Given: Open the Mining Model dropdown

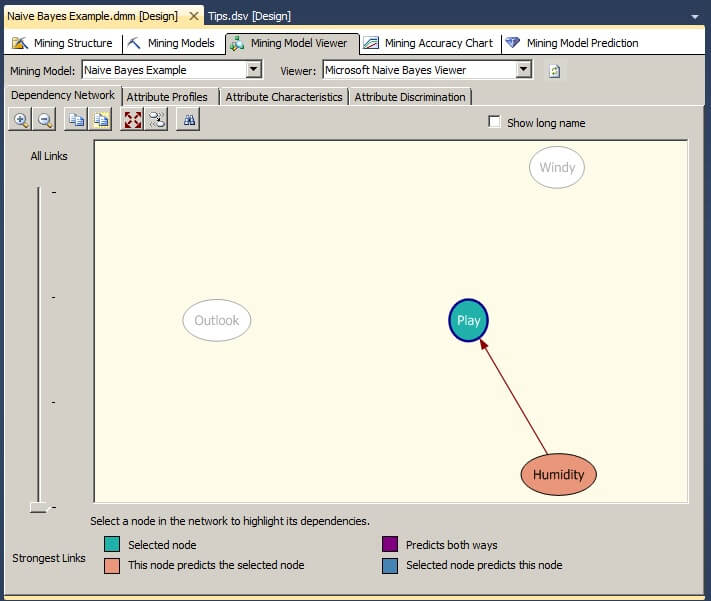Looking at the screenshot, I should (x=254, y=70).
